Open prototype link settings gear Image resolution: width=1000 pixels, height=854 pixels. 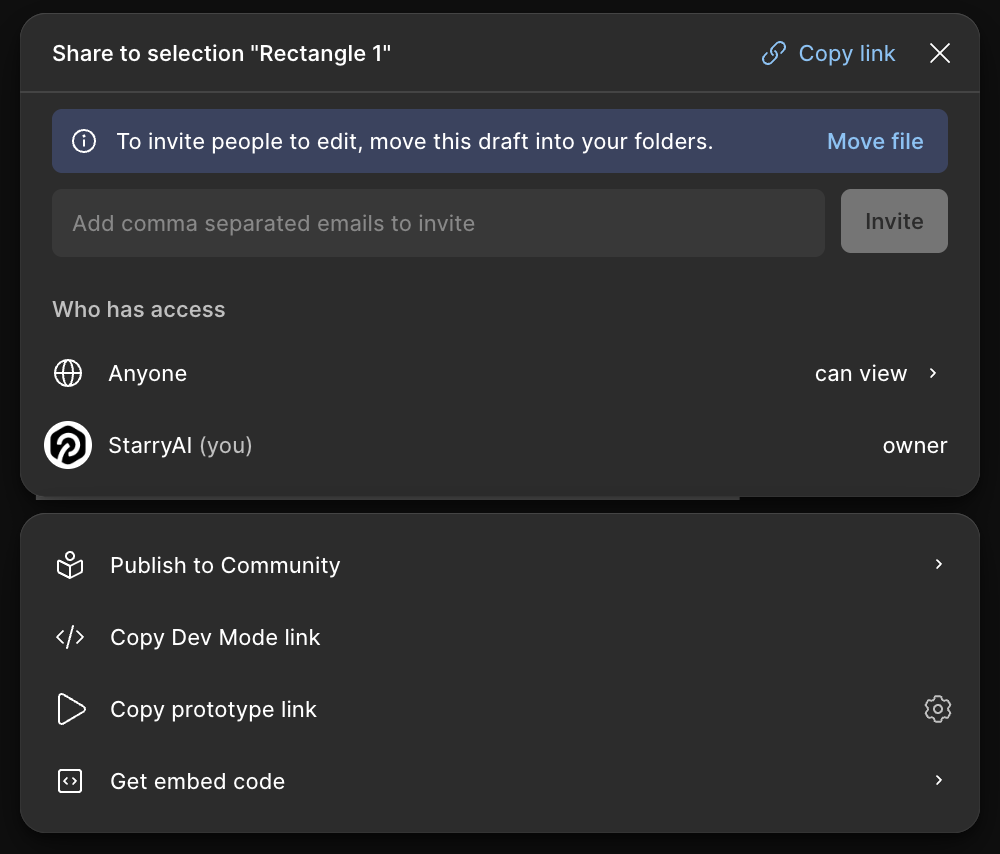pos(938,709)
